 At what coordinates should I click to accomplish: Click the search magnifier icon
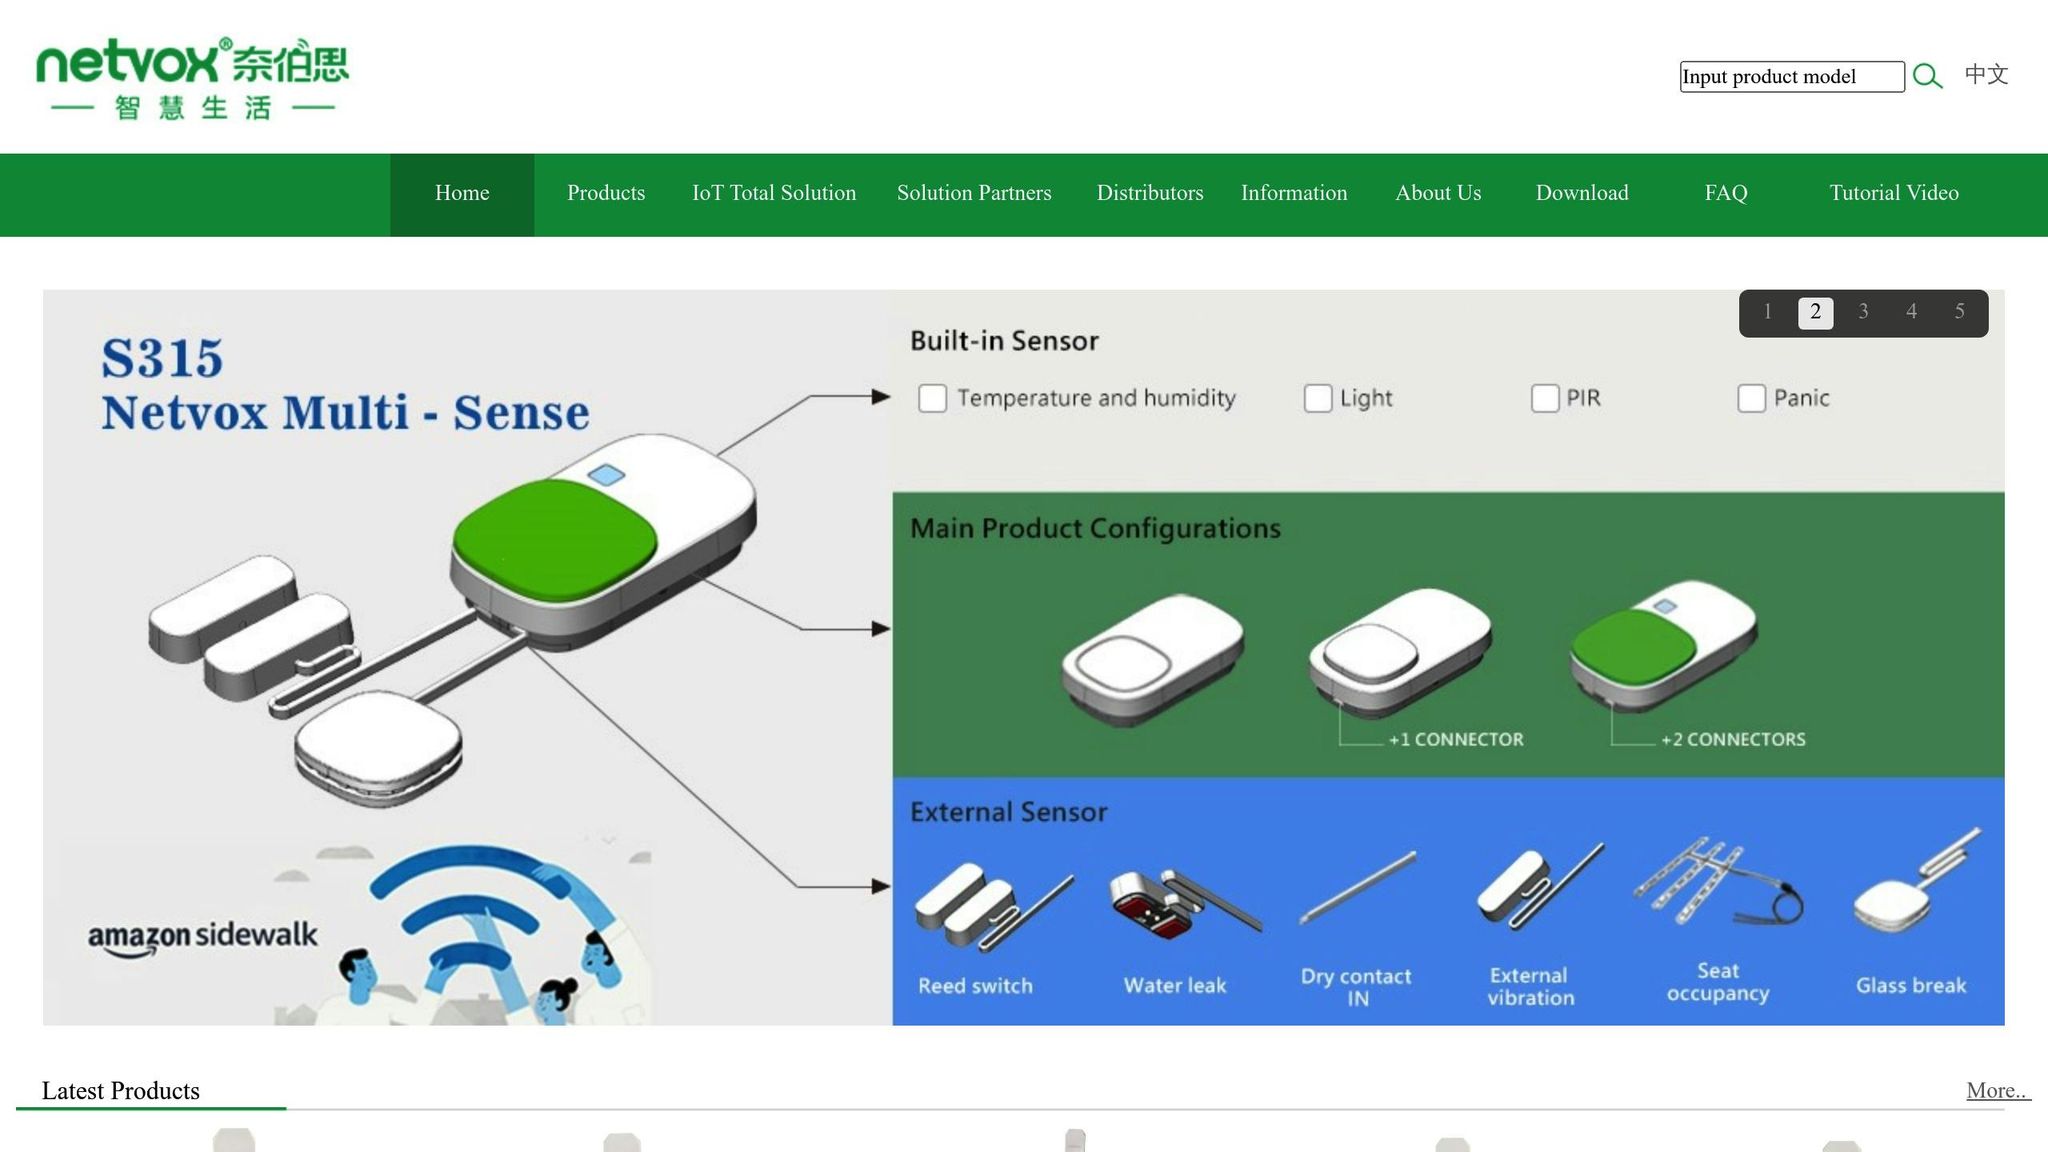pos(1927,76)
